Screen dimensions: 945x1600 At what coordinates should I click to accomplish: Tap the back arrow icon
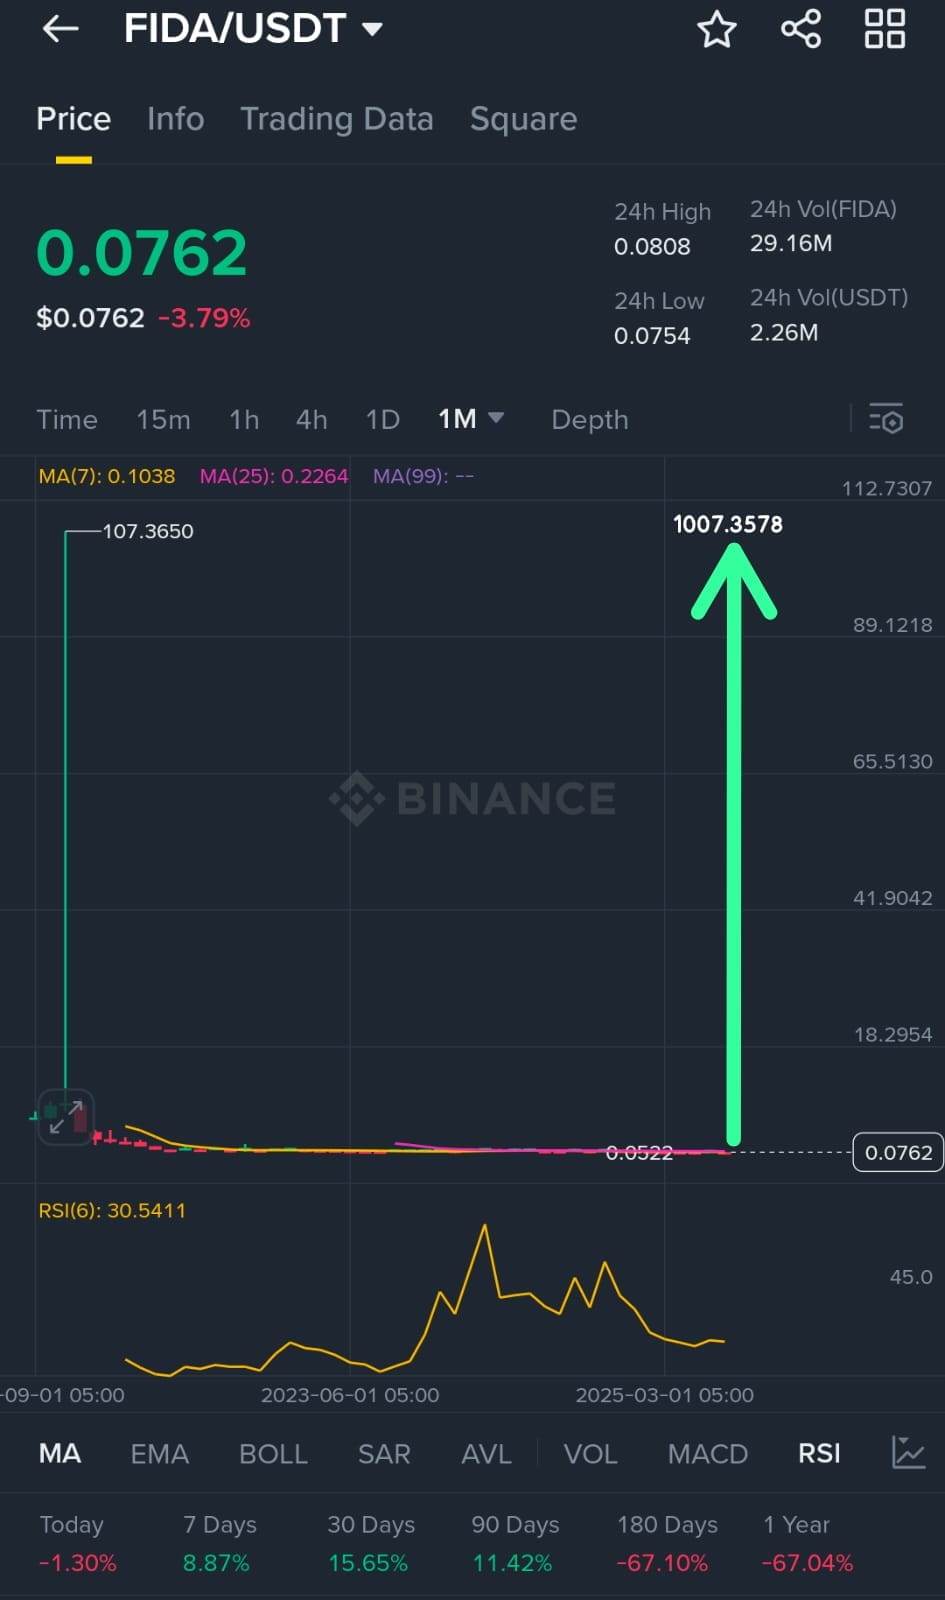(x=60, y=29)
